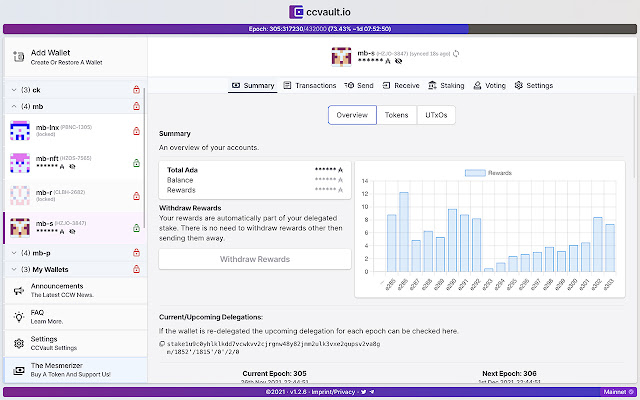
Task: Select the mb-r wallet in sidebar
Action: (x=75, y=196)
